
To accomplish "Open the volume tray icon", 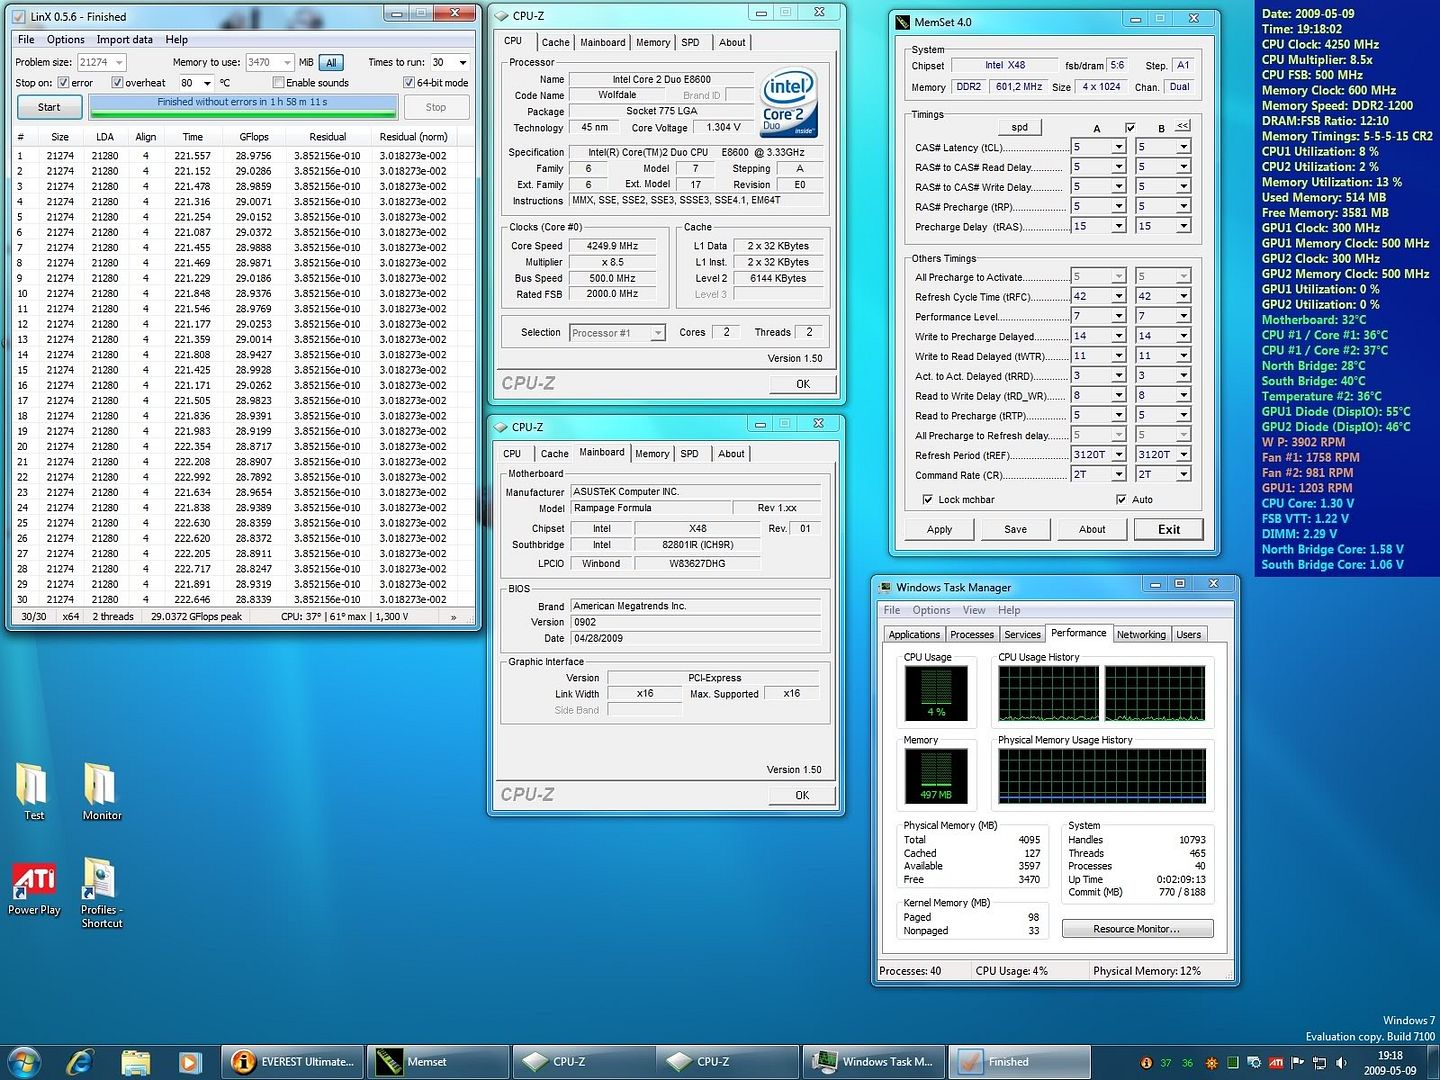I will click(x=1341, y=1063).
